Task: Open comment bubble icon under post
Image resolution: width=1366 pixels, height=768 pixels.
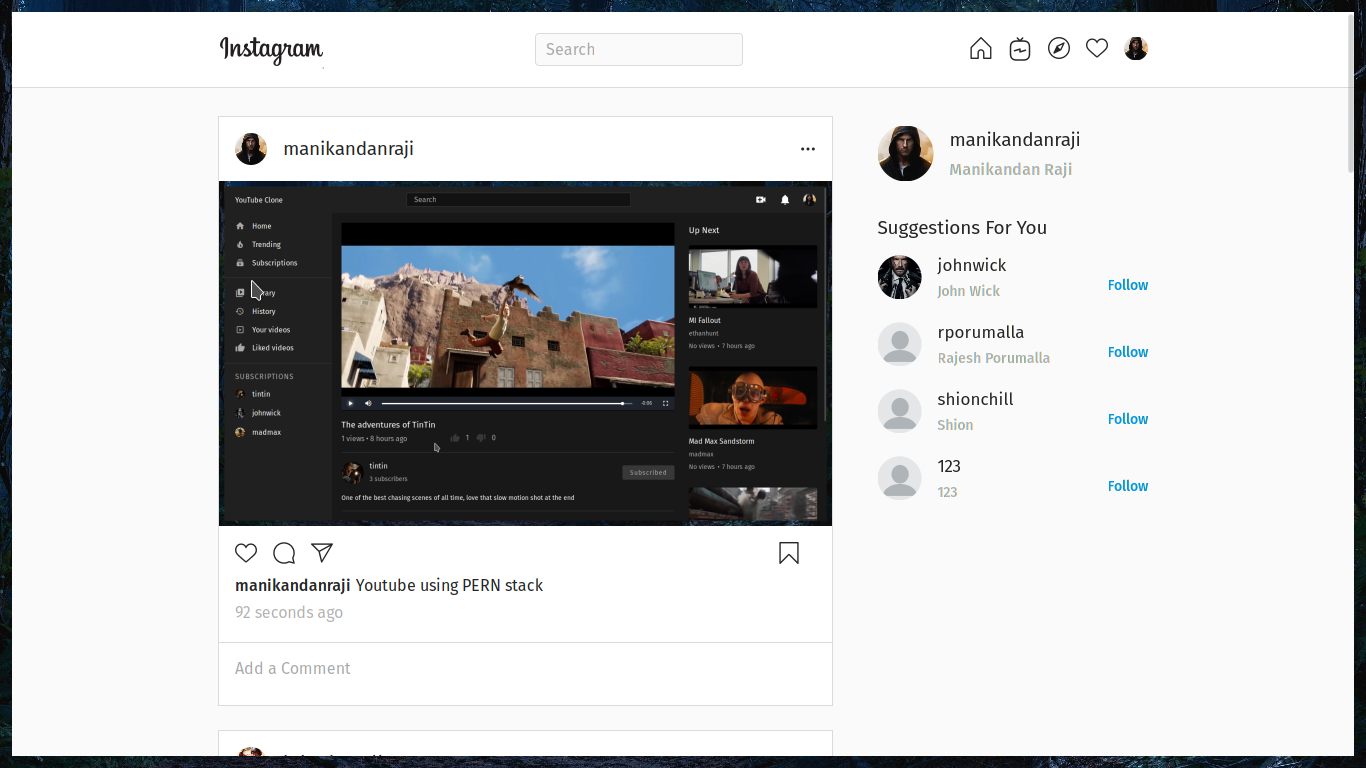Action: coord(284,553)
